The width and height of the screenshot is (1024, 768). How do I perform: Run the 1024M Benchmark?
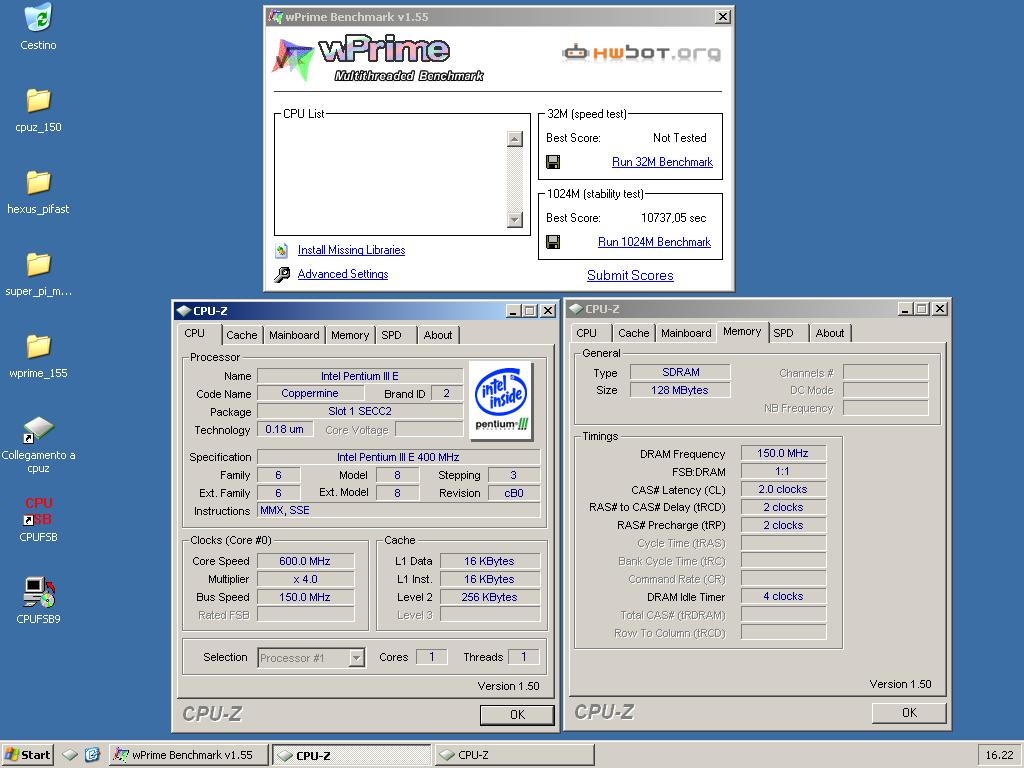point(654,242)
